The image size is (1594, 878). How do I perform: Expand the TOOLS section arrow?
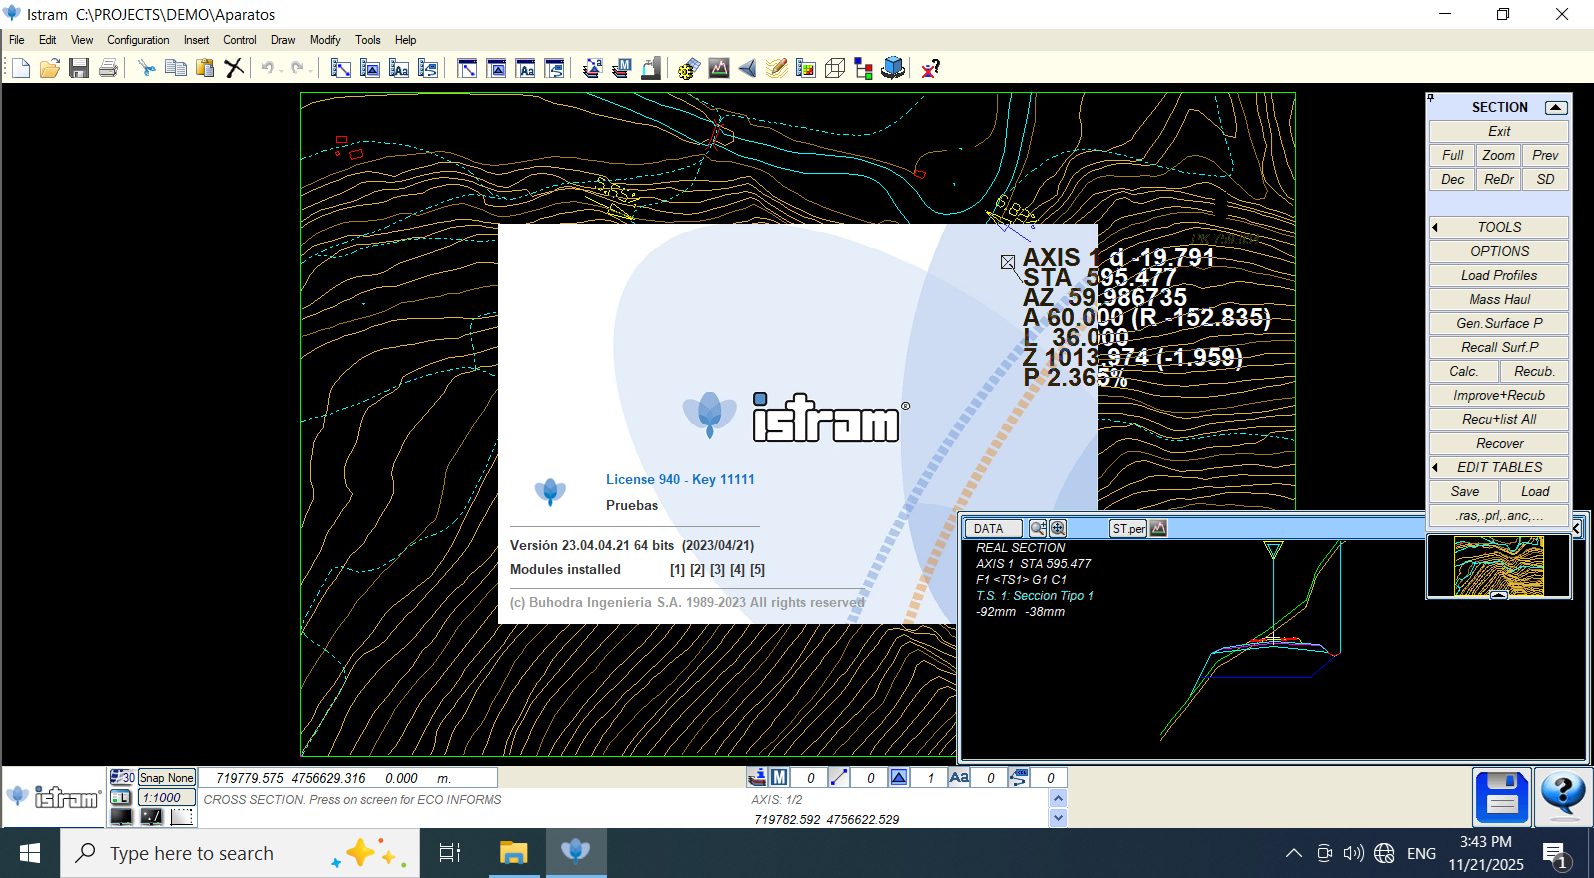[1435, 227]
